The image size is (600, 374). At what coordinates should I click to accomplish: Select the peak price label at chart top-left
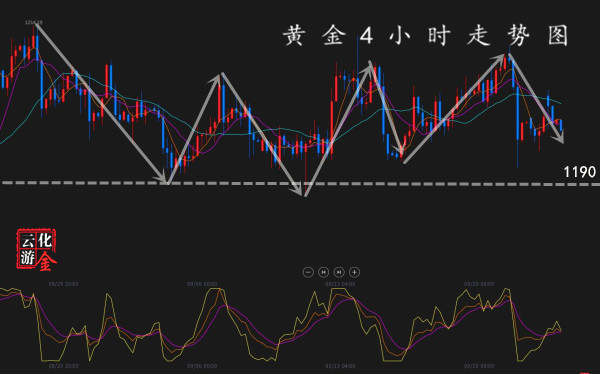pos(34,23)
